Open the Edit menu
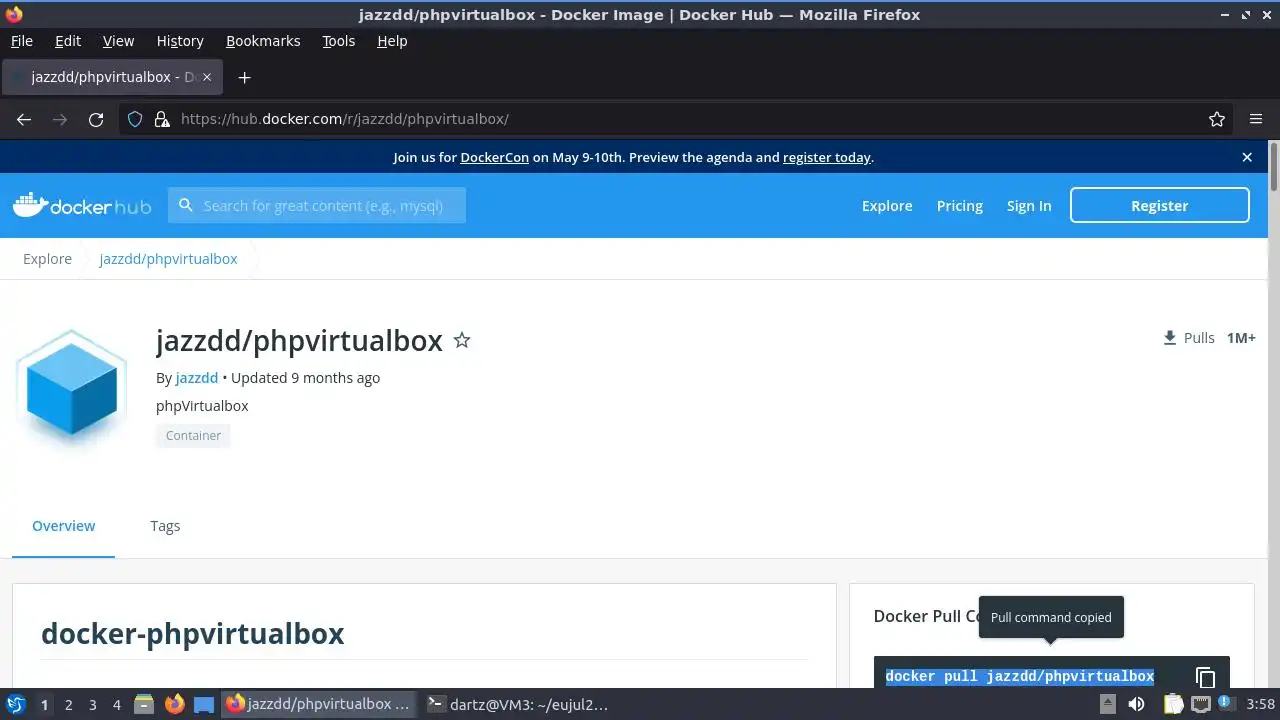 coord(68,41)
